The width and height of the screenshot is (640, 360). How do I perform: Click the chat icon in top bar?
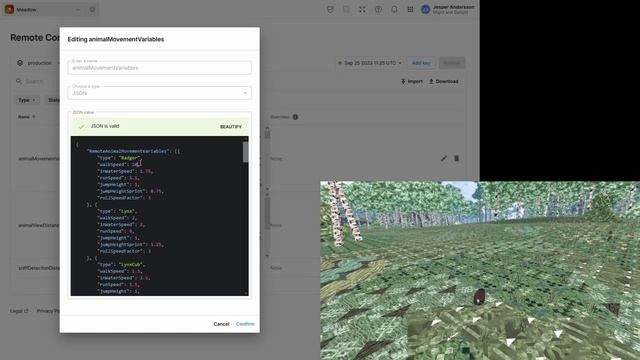(346, 9)
